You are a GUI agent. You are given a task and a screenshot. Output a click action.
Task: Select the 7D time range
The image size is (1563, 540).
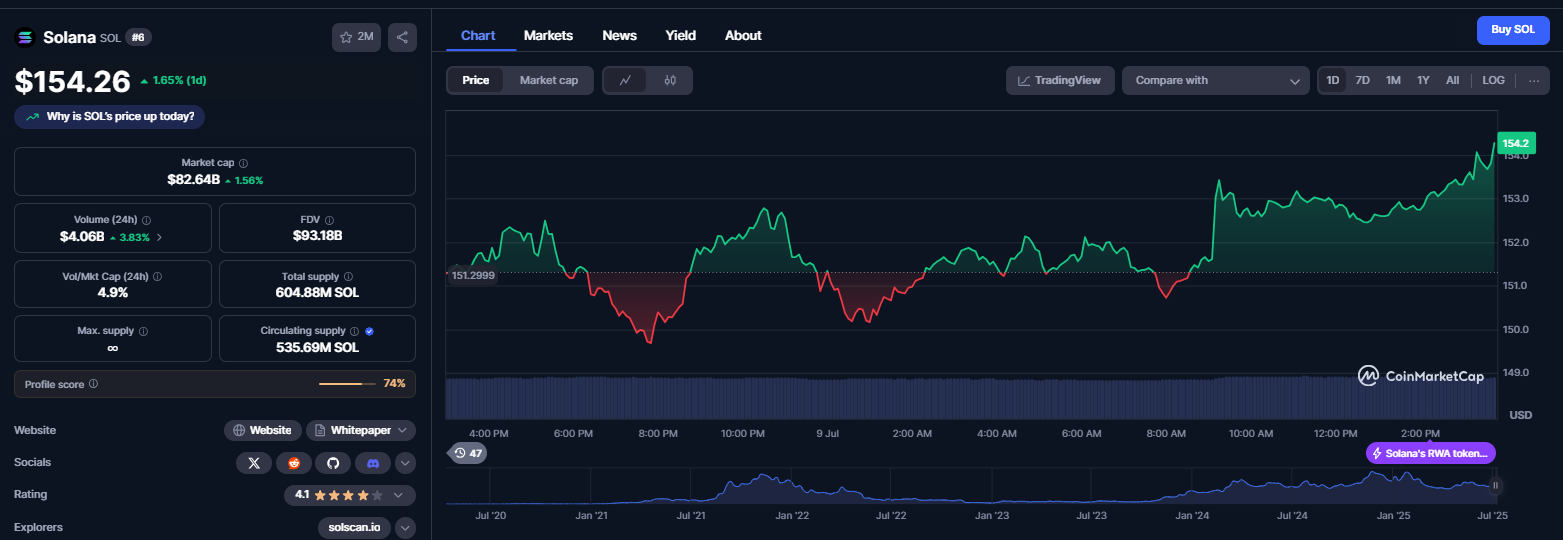(x=1362, y=80)
